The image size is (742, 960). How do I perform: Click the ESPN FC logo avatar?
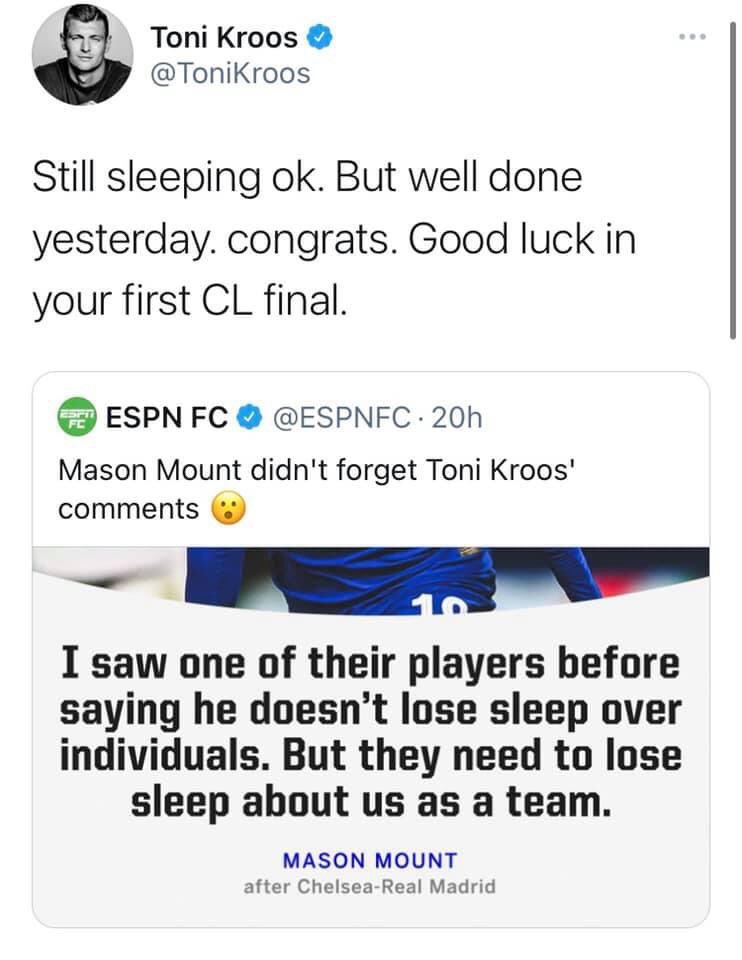75,417
